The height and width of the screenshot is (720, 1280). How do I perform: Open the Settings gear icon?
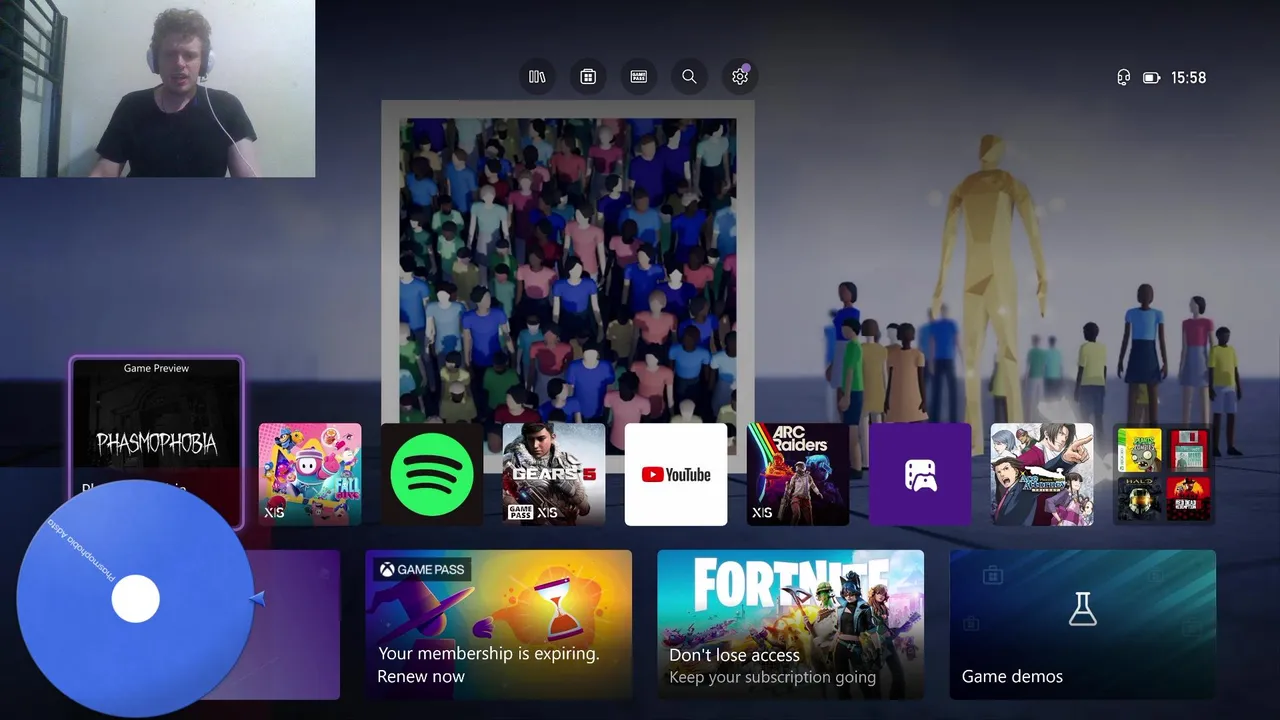click(740, 77)
